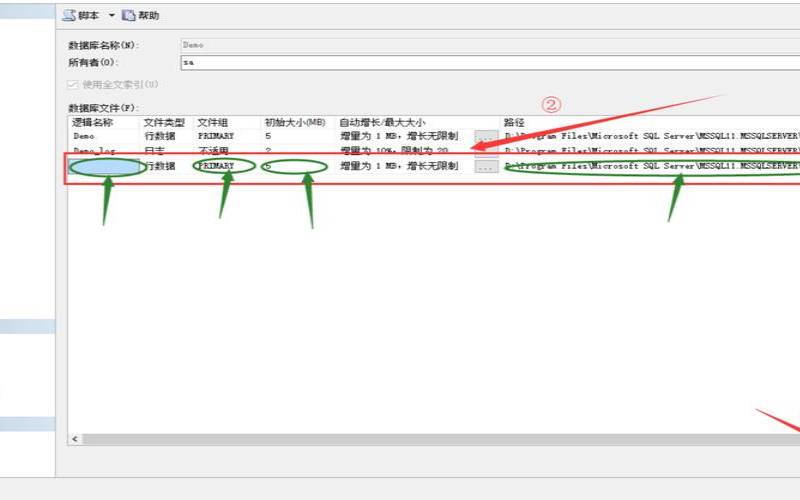Click the initial size cell in the new row
Screen dimensions: 800x500
(297, 166)
